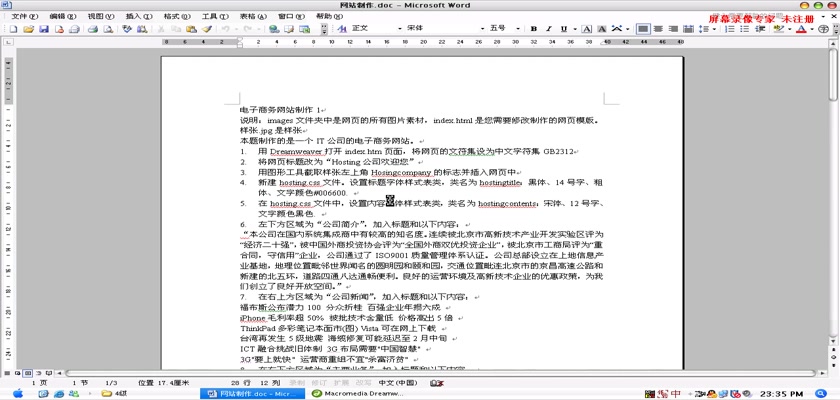Viewport: 840px width, 400px height.
Task: Expand character scaling dropdown arrow
Action: [x=627, y=28]
